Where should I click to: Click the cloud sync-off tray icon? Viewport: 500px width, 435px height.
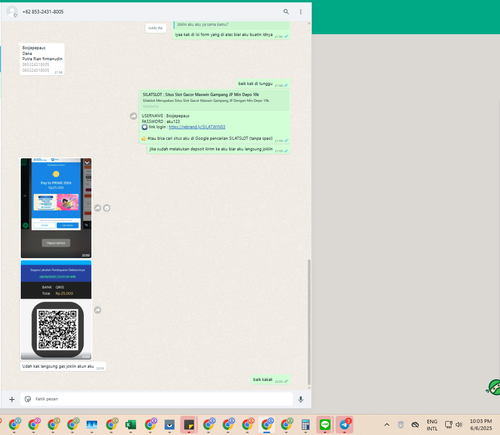point(415,425)
